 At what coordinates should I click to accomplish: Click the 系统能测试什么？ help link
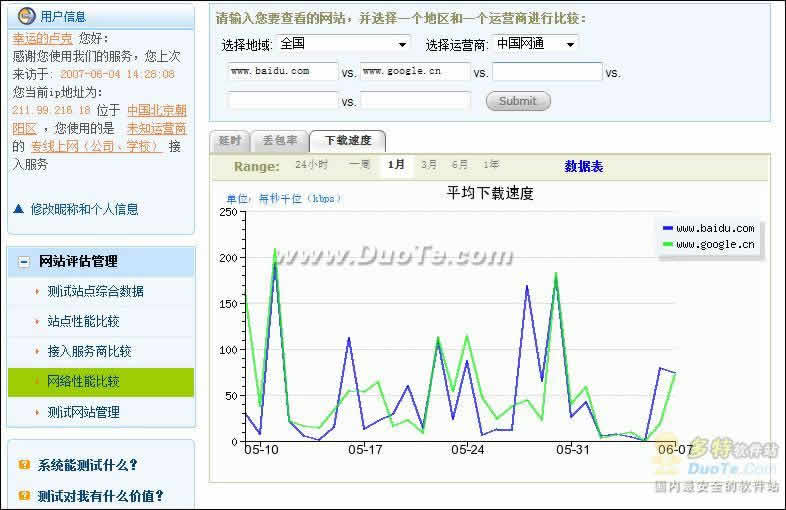(88, 465)
